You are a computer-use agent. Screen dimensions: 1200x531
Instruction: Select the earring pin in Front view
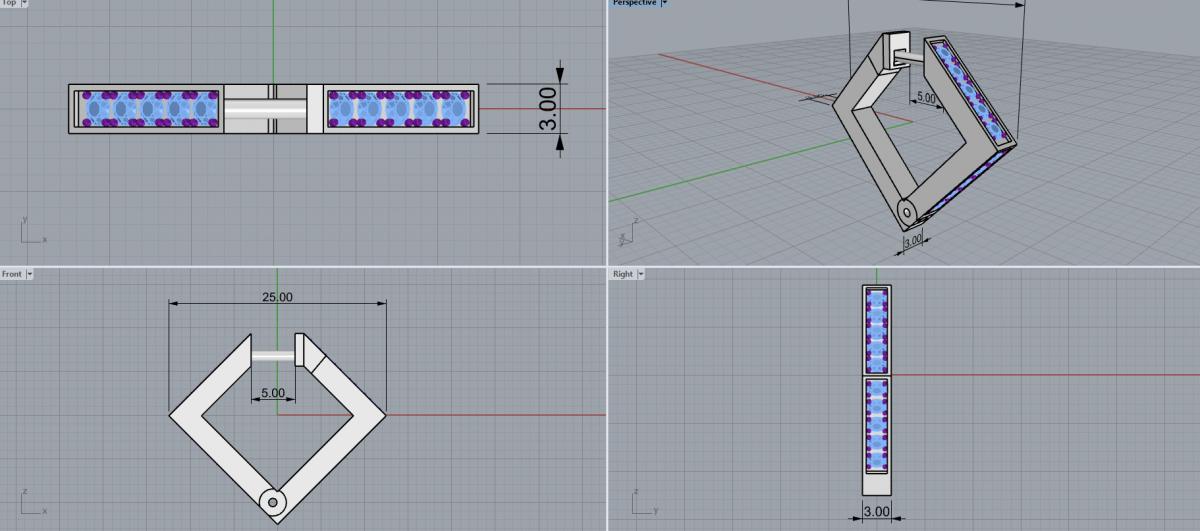tap(271, 354)
